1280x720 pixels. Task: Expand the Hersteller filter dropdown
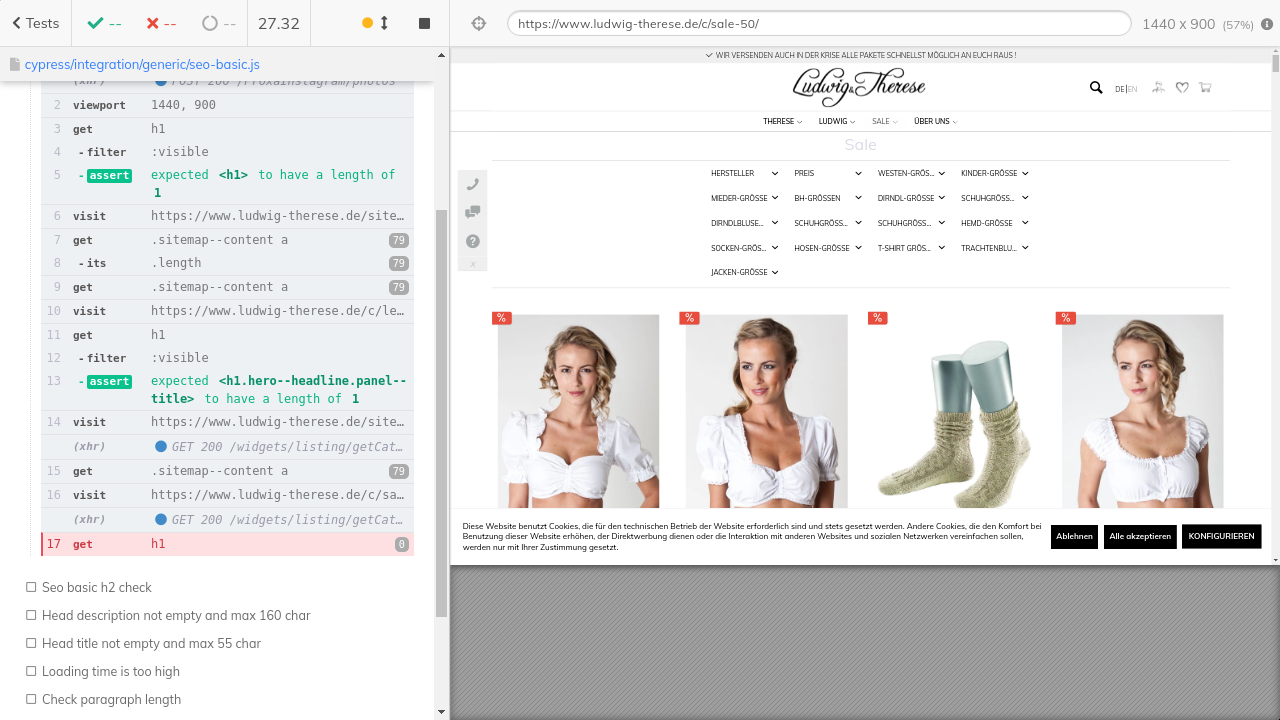pyautogui.click(x=744, y=173)
